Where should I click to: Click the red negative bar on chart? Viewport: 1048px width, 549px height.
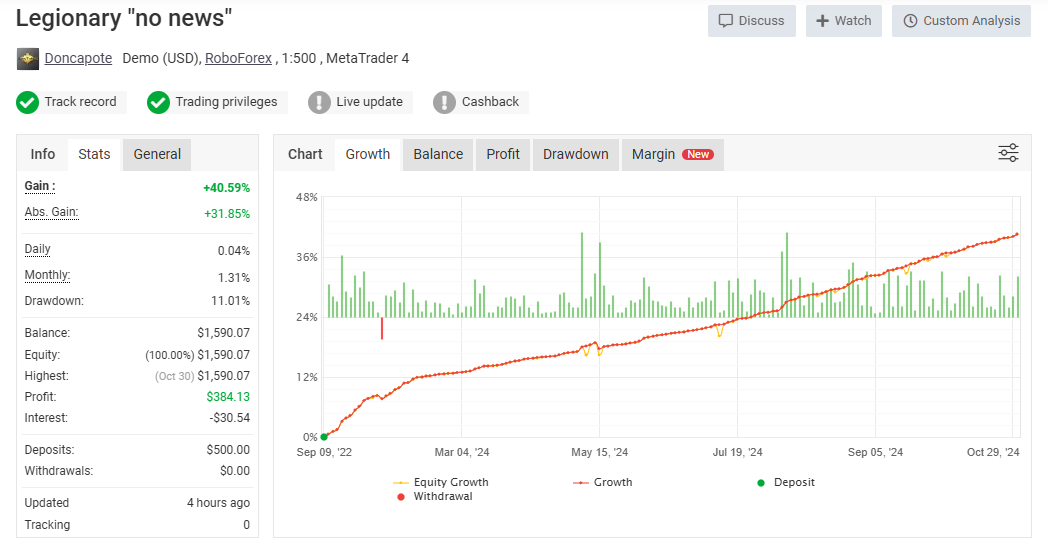coord(382,328)
